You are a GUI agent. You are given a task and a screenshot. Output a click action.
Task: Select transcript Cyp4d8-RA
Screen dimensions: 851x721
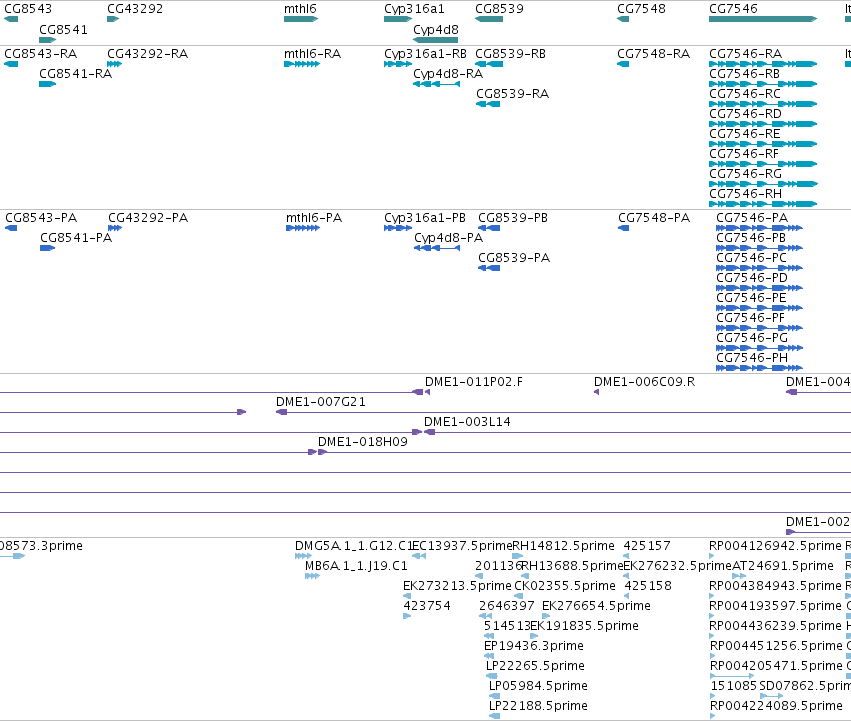(448, 74)
